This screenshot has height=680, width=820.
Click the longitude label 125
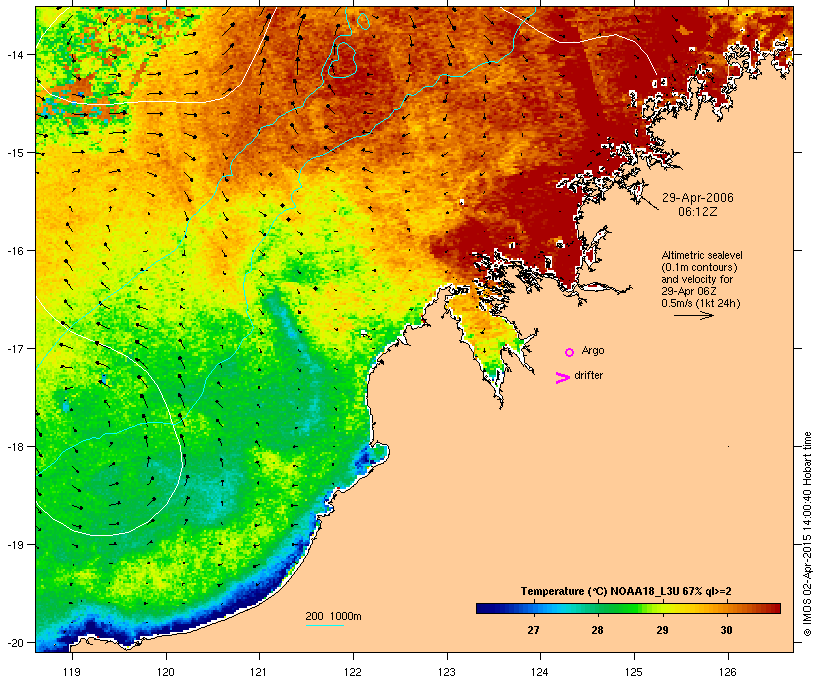(x=634, y=672)
